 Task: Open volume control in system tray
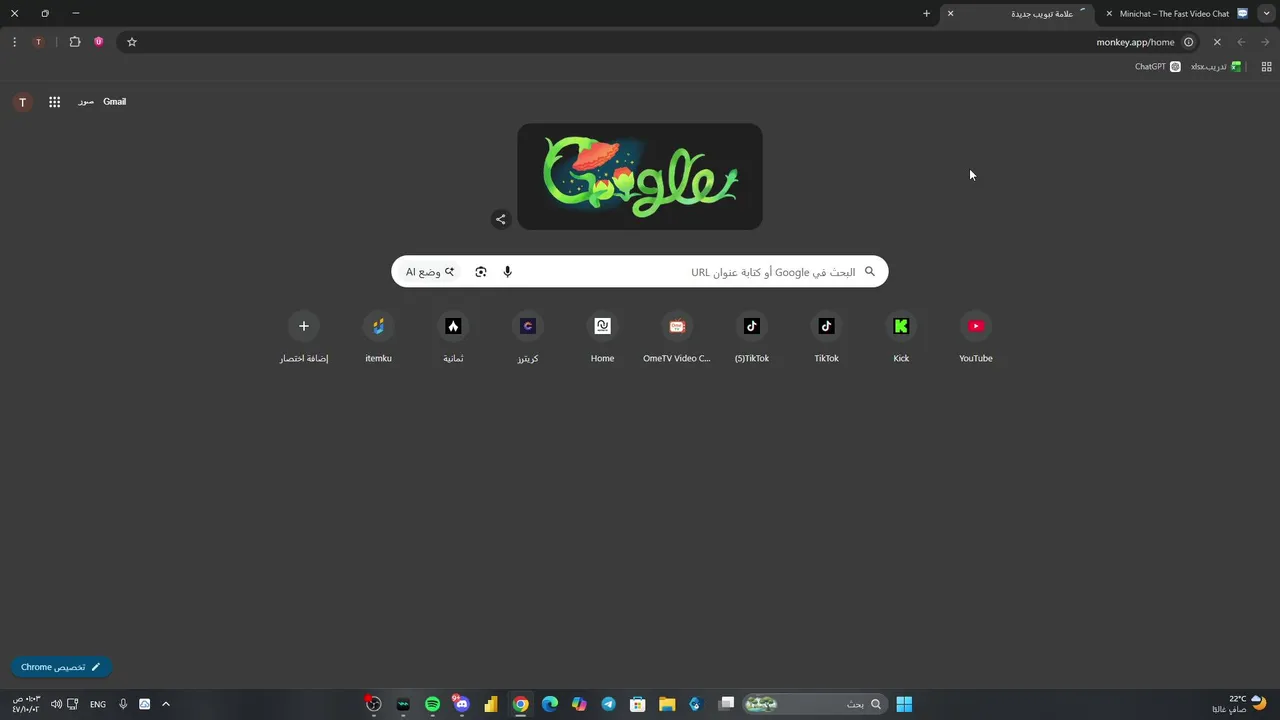(x=56, y=704)
